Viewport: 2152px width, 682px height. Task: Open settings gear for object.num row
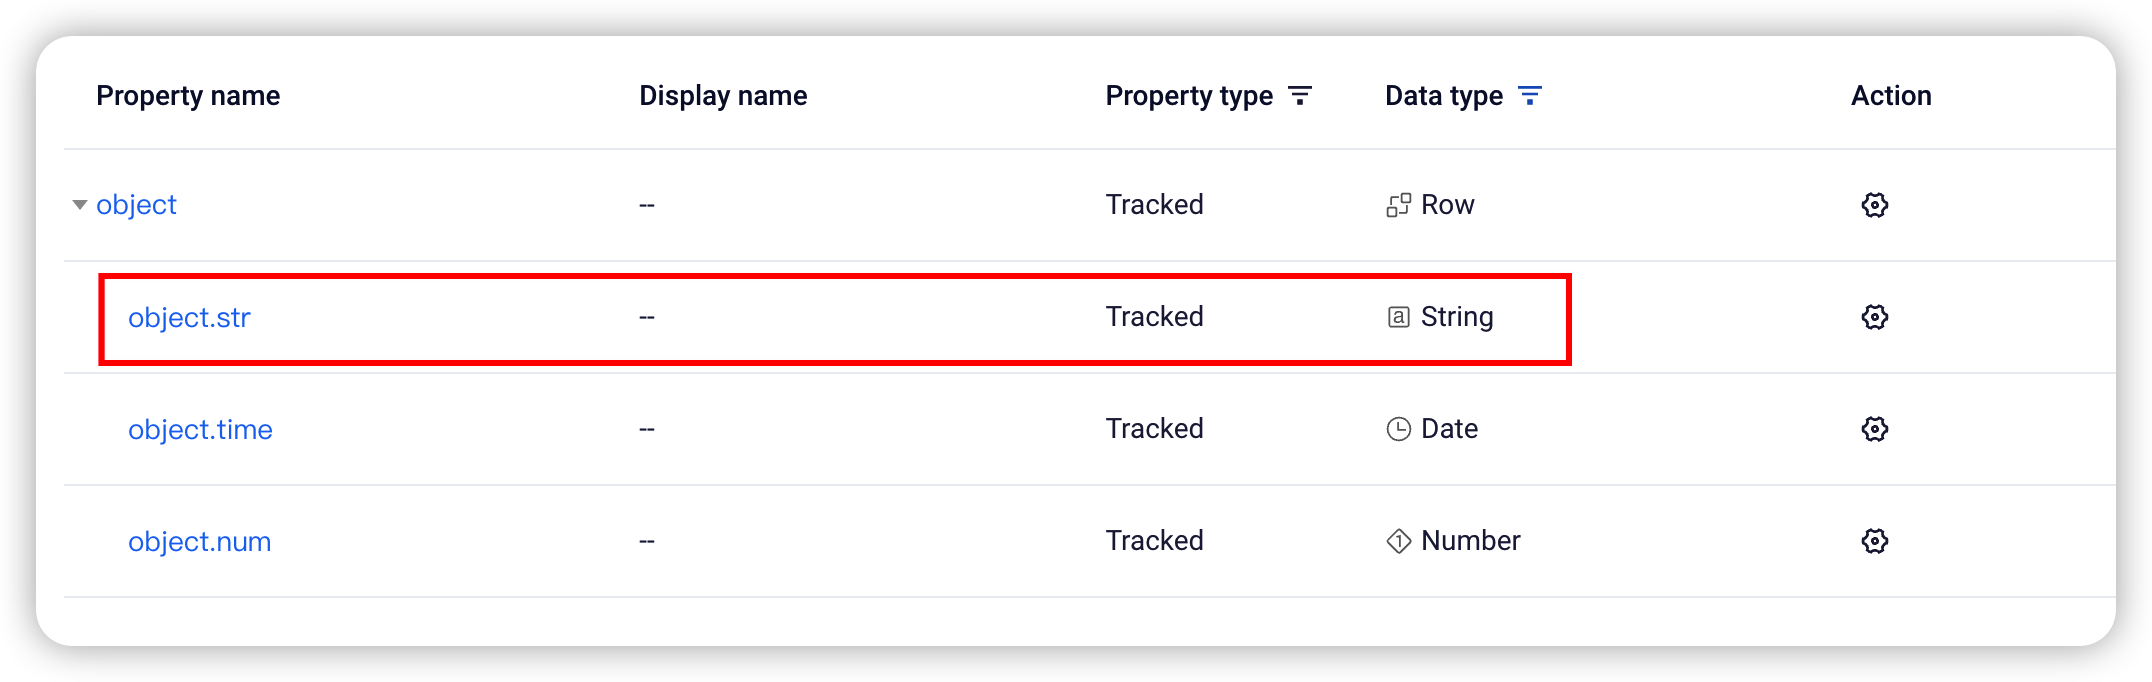(1874, 541)
